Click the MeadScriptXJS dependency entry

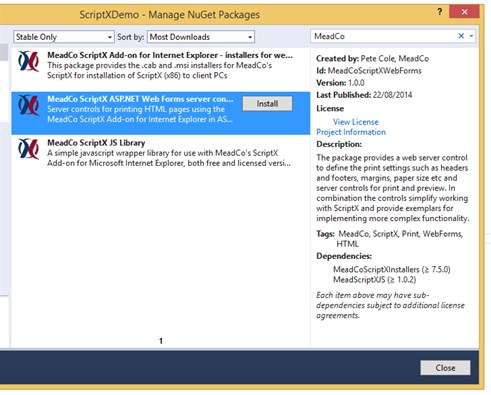click(x=375, y=279)
